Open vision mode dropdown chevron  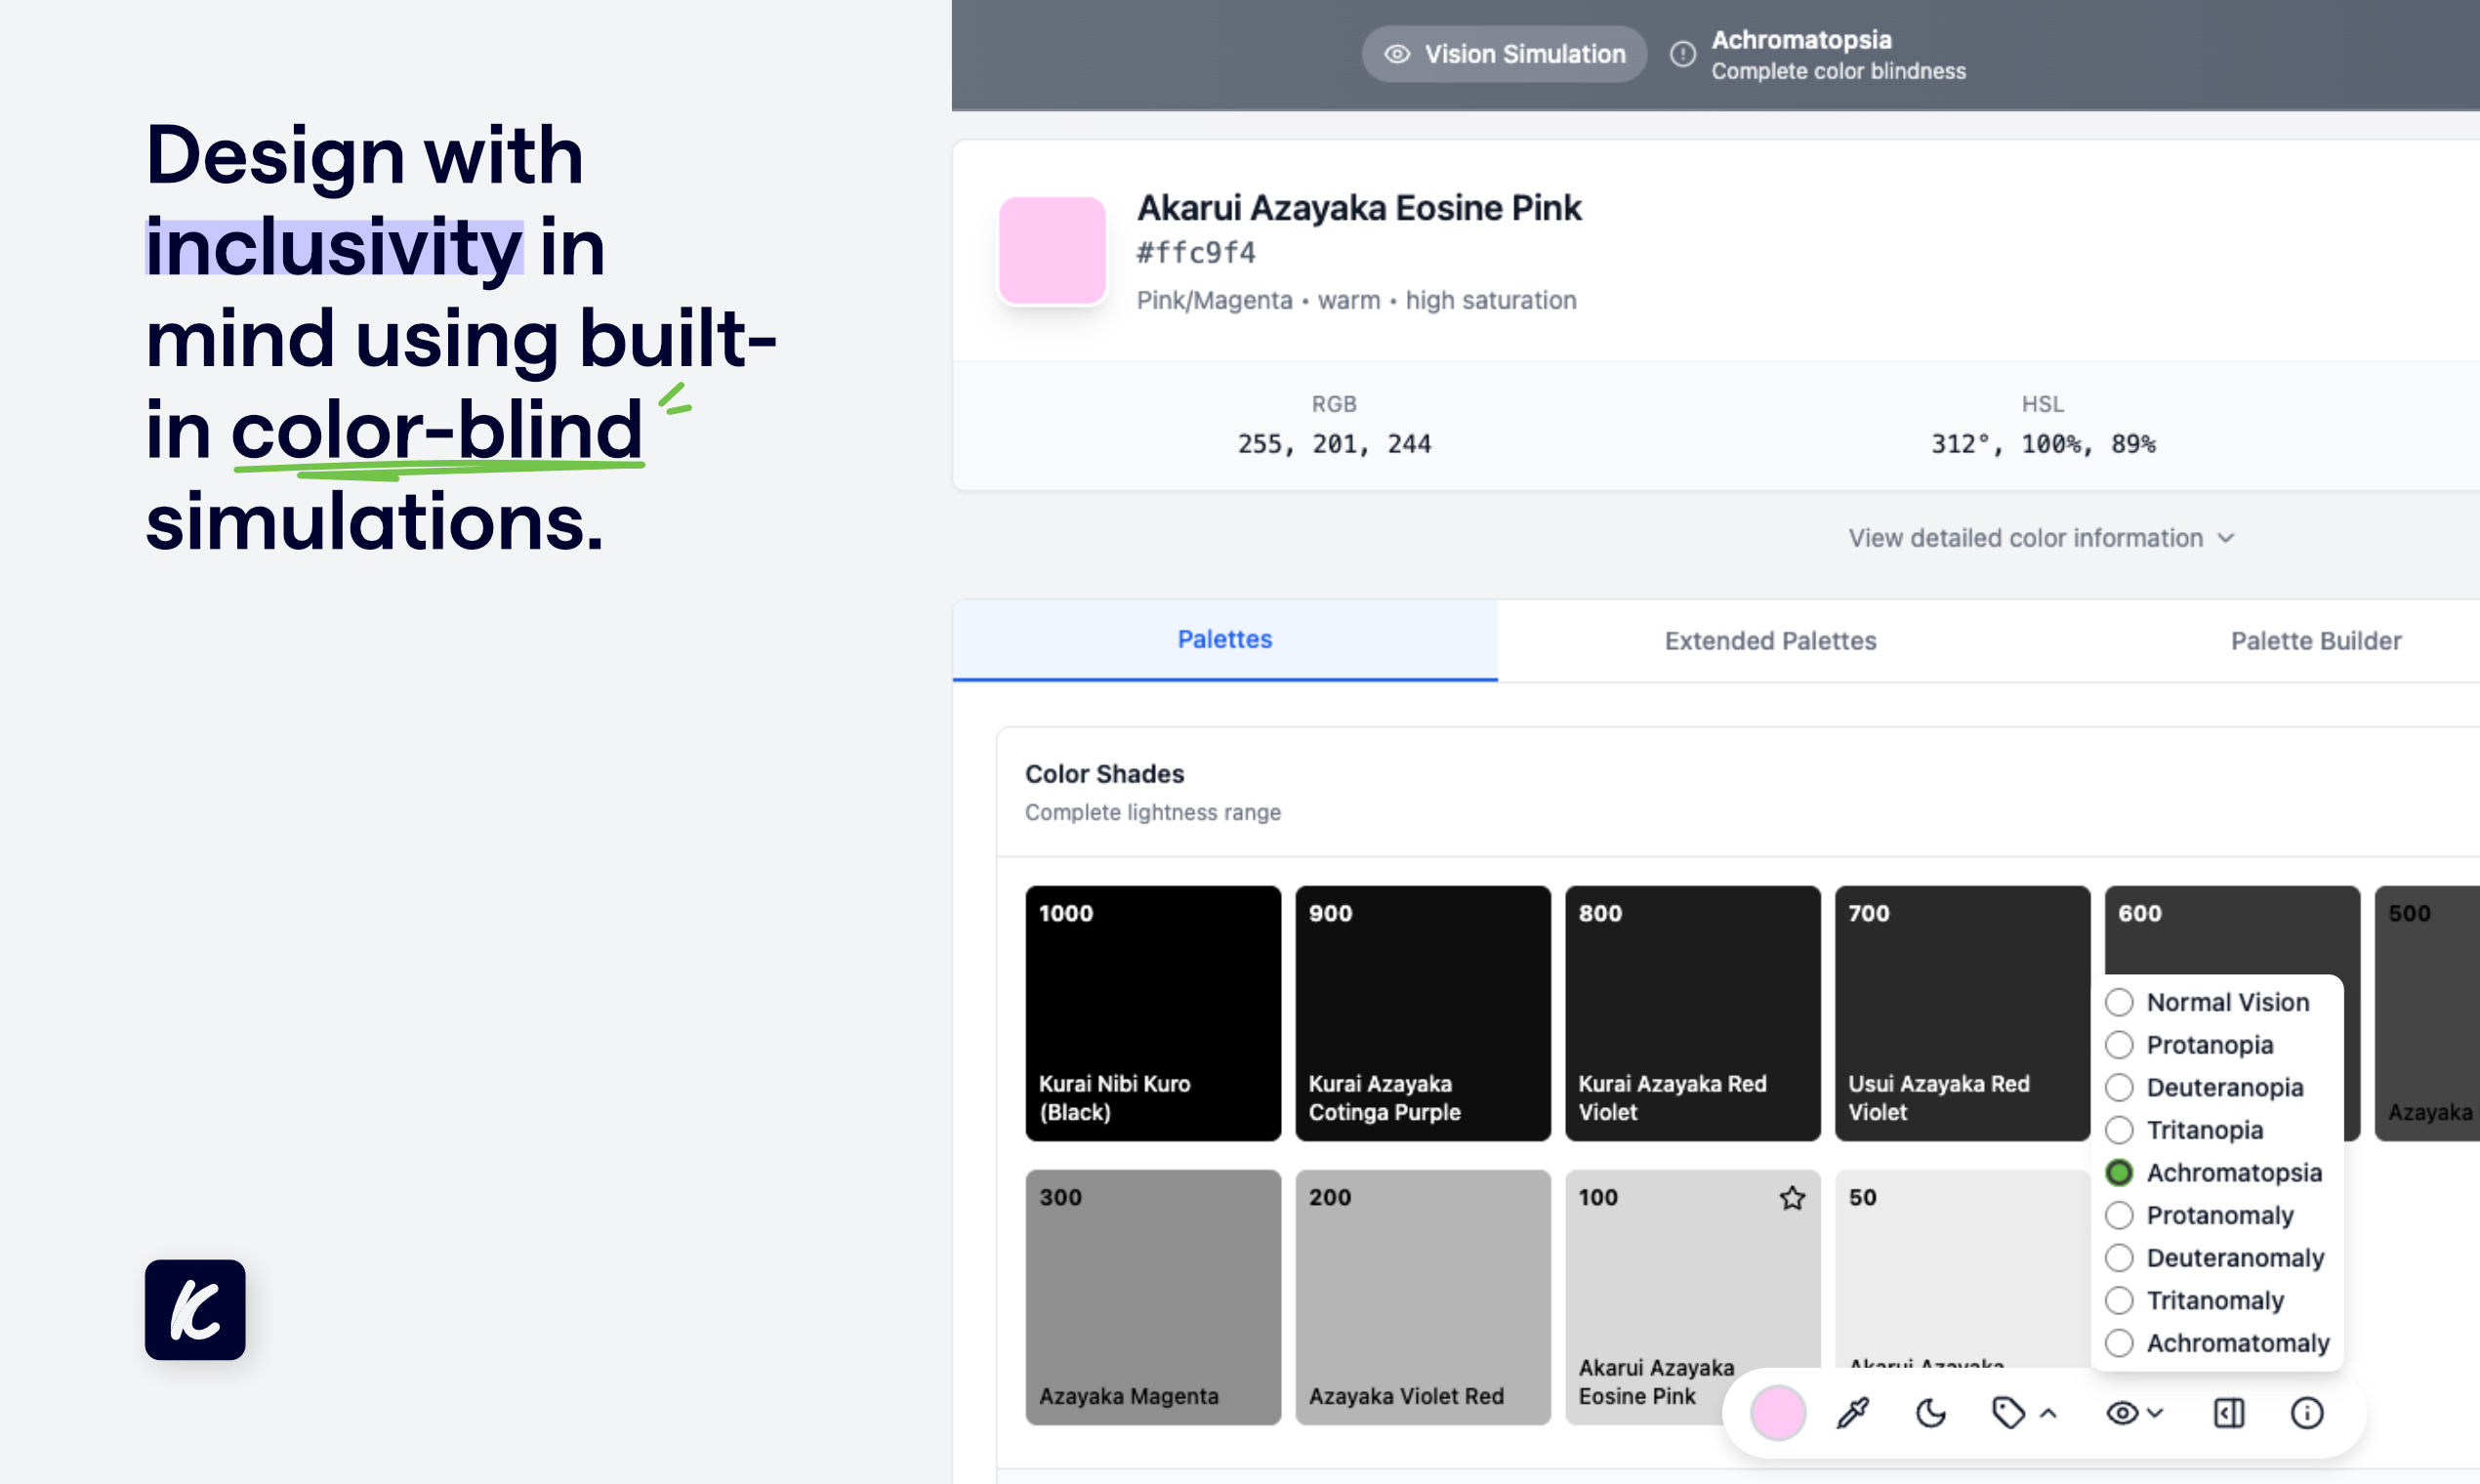2155,1413
